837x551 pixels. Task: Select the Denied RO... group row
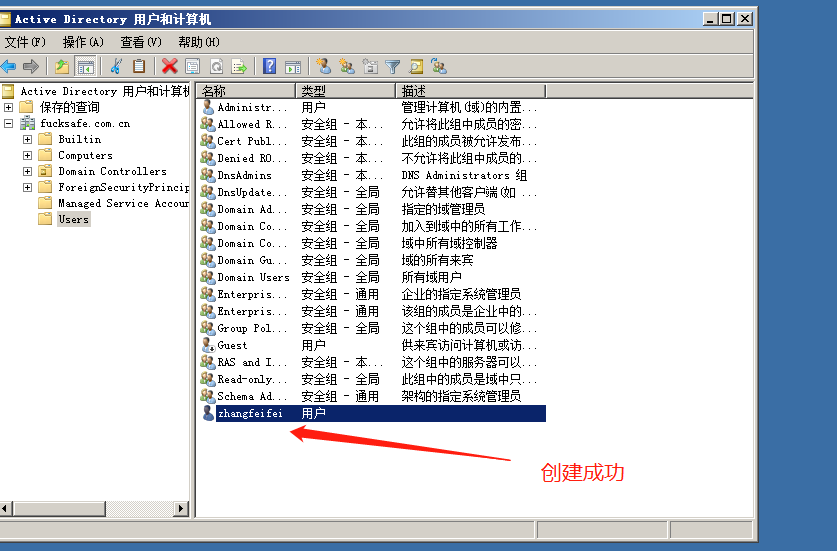(372, 159)
